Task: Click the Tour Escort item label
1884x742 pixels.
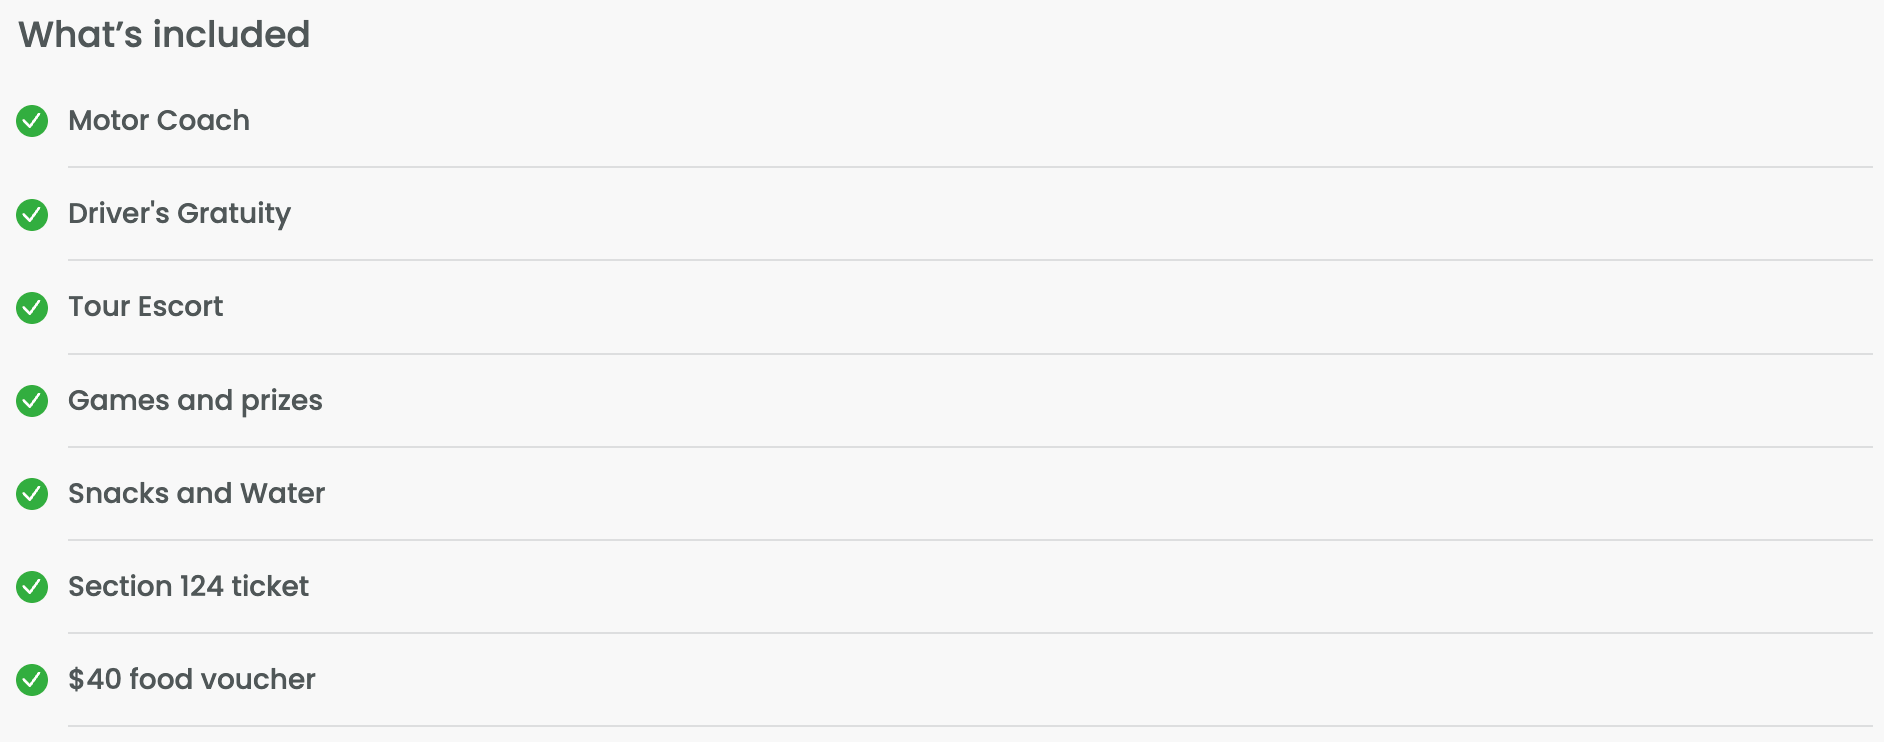Action: point(146,306)
